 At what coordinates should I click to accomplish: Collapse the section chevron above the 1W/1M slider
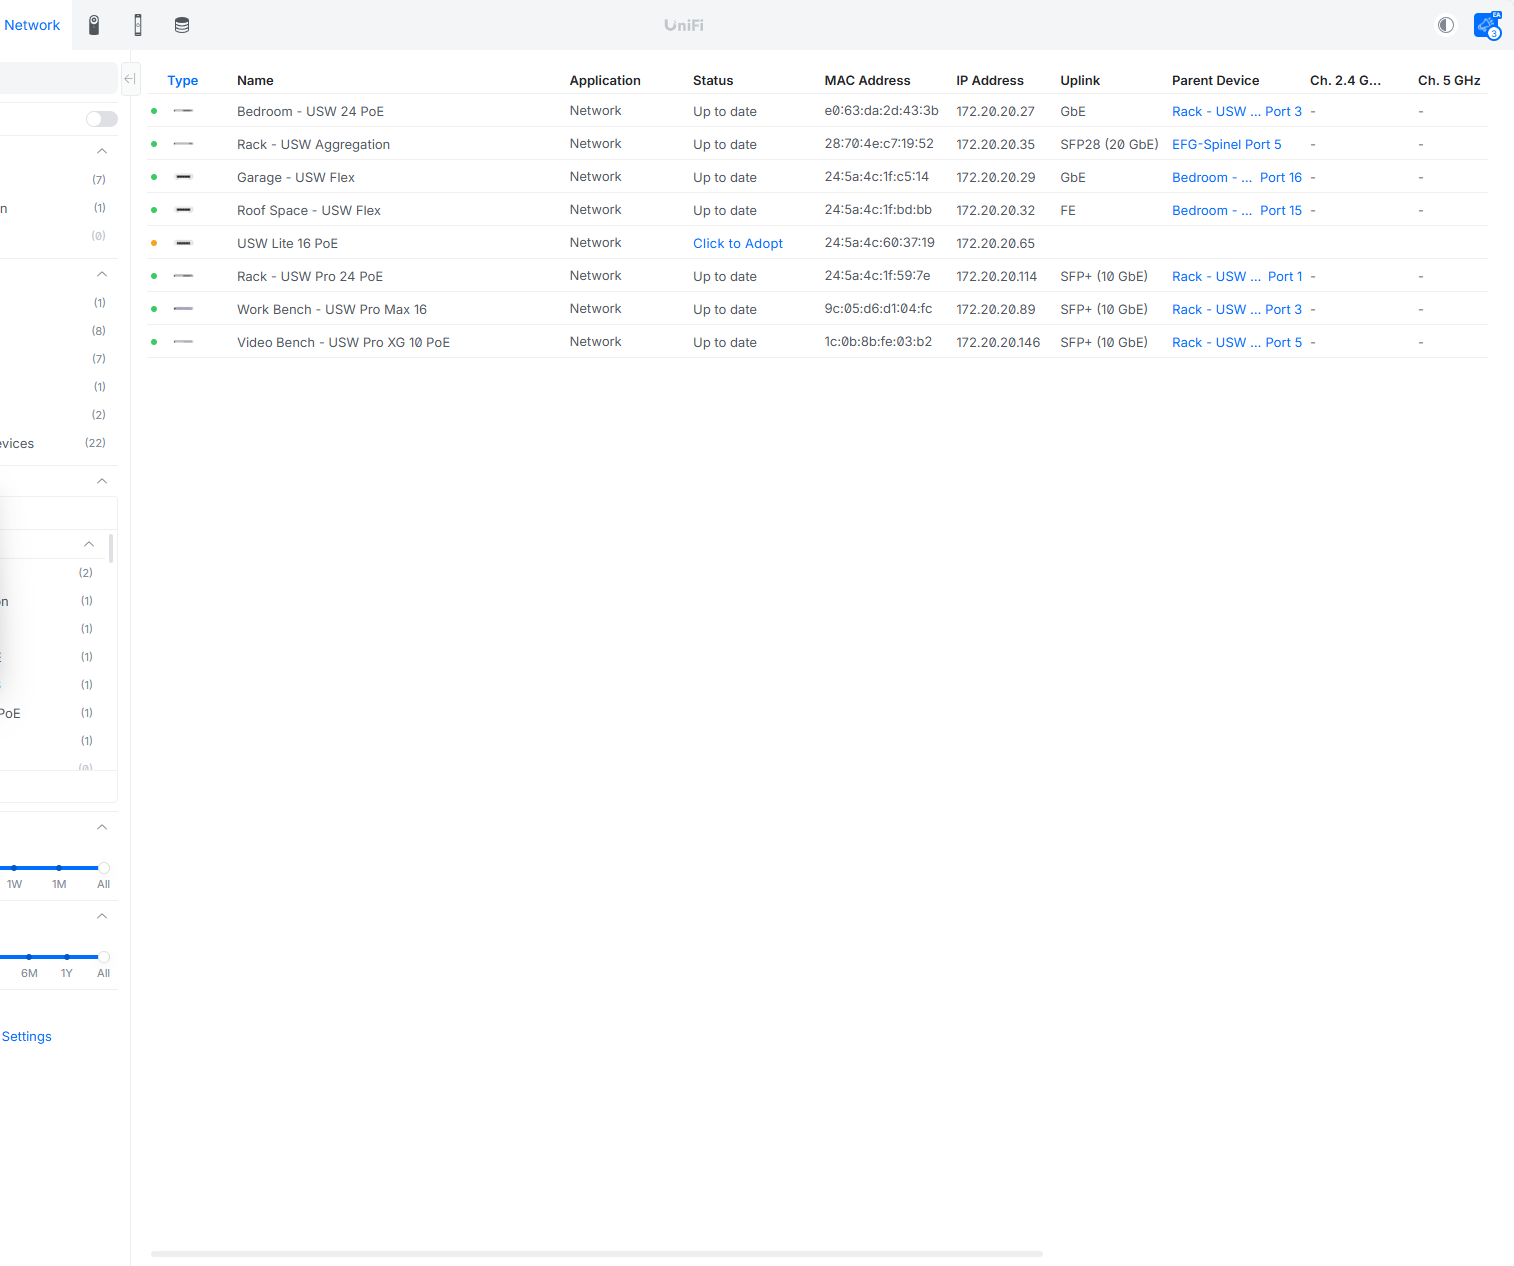pos(102,827)
